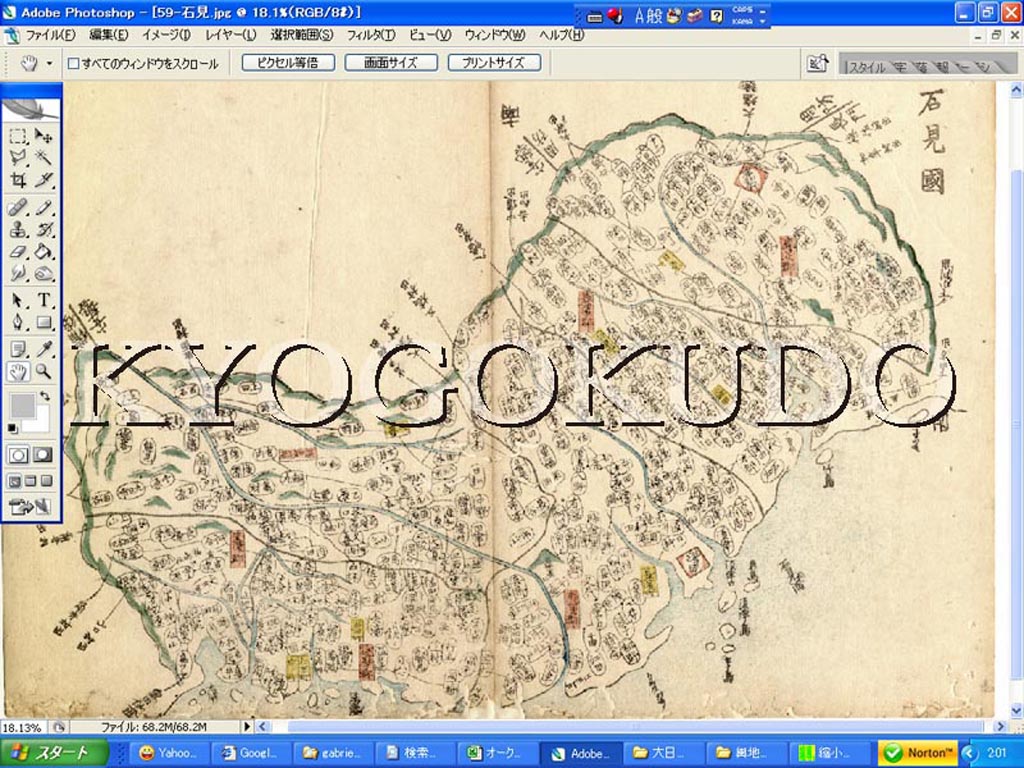The height and width of the screenshot is (768, 1024).
Task: Select the Rectangular Marquee tool
Action: click(18, 136)
